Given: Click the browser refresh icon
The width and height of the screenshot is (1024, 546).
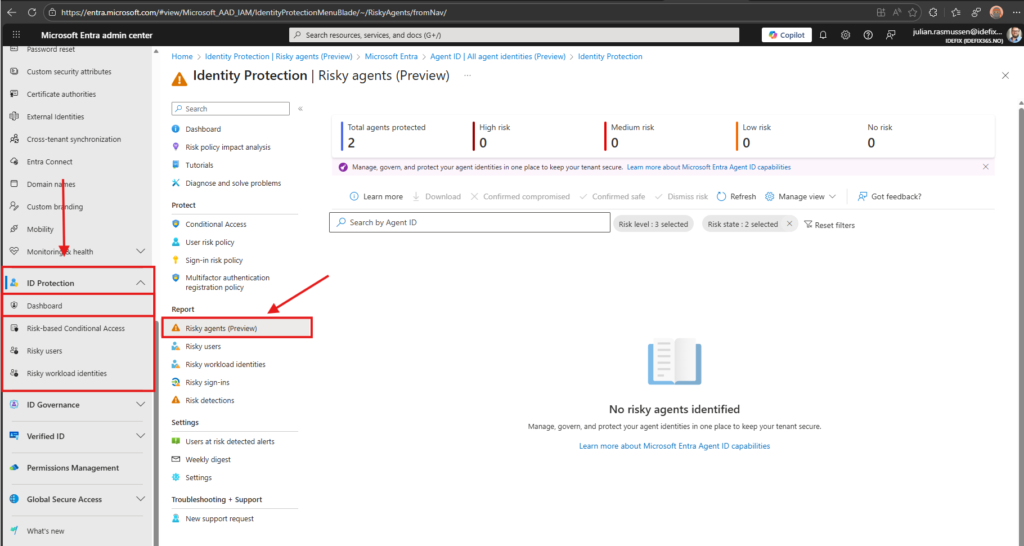Looking at the screenshot, I should [33, 12].
